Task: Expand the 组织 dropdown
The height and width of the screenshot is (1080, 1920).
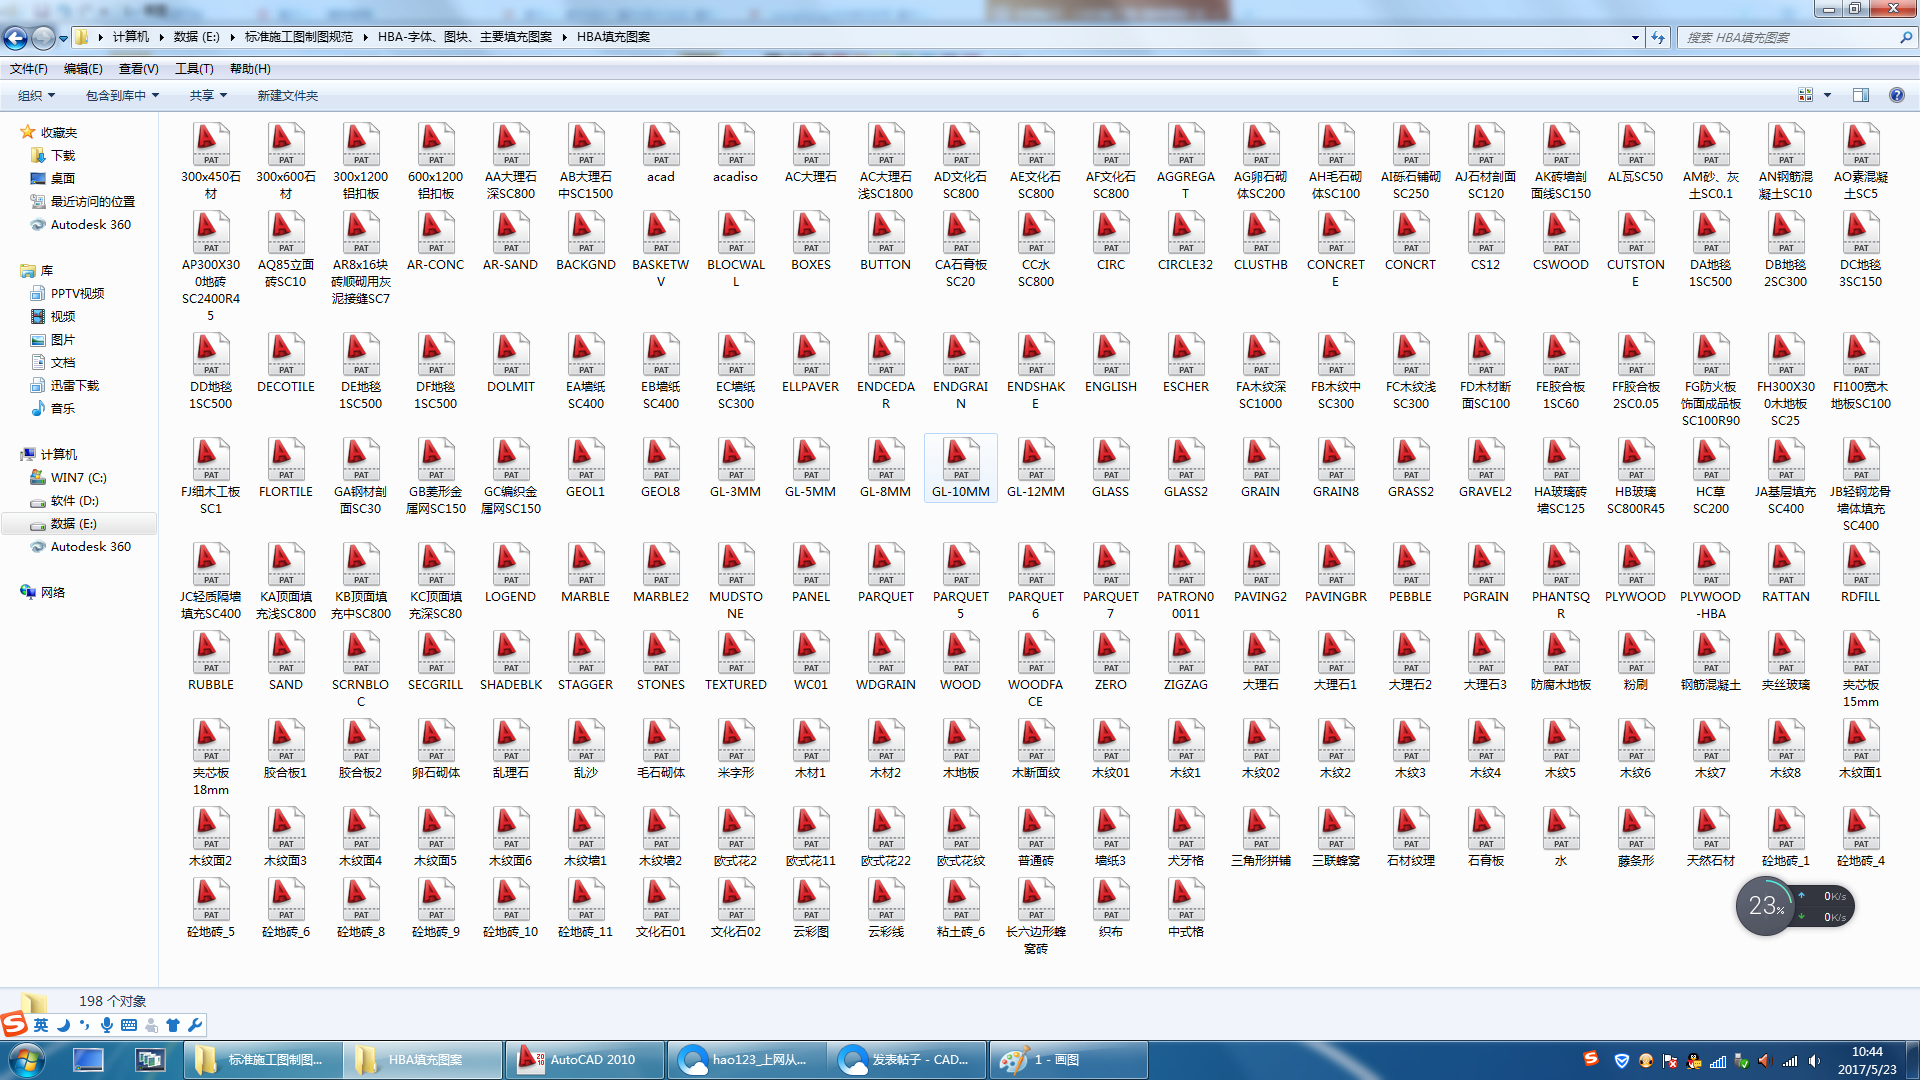Action: (37, 95)
